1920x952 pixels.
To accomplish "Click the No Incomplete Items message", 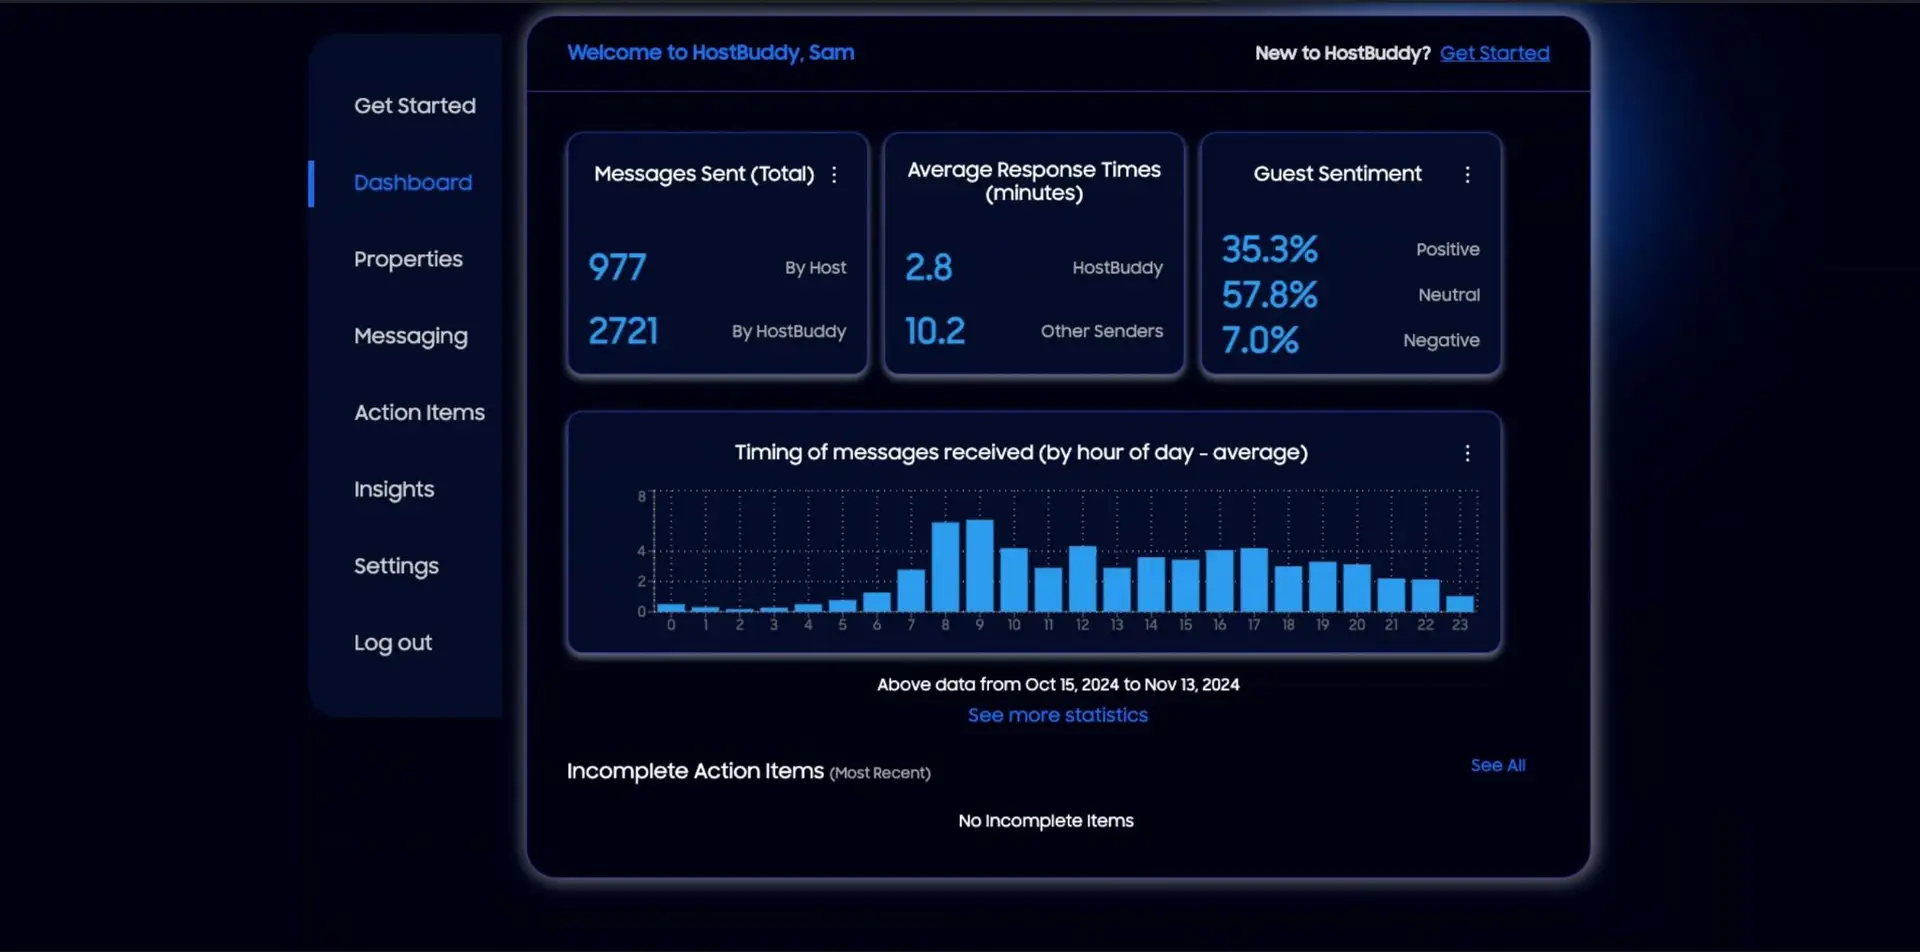I will (x=1046, y=820).
